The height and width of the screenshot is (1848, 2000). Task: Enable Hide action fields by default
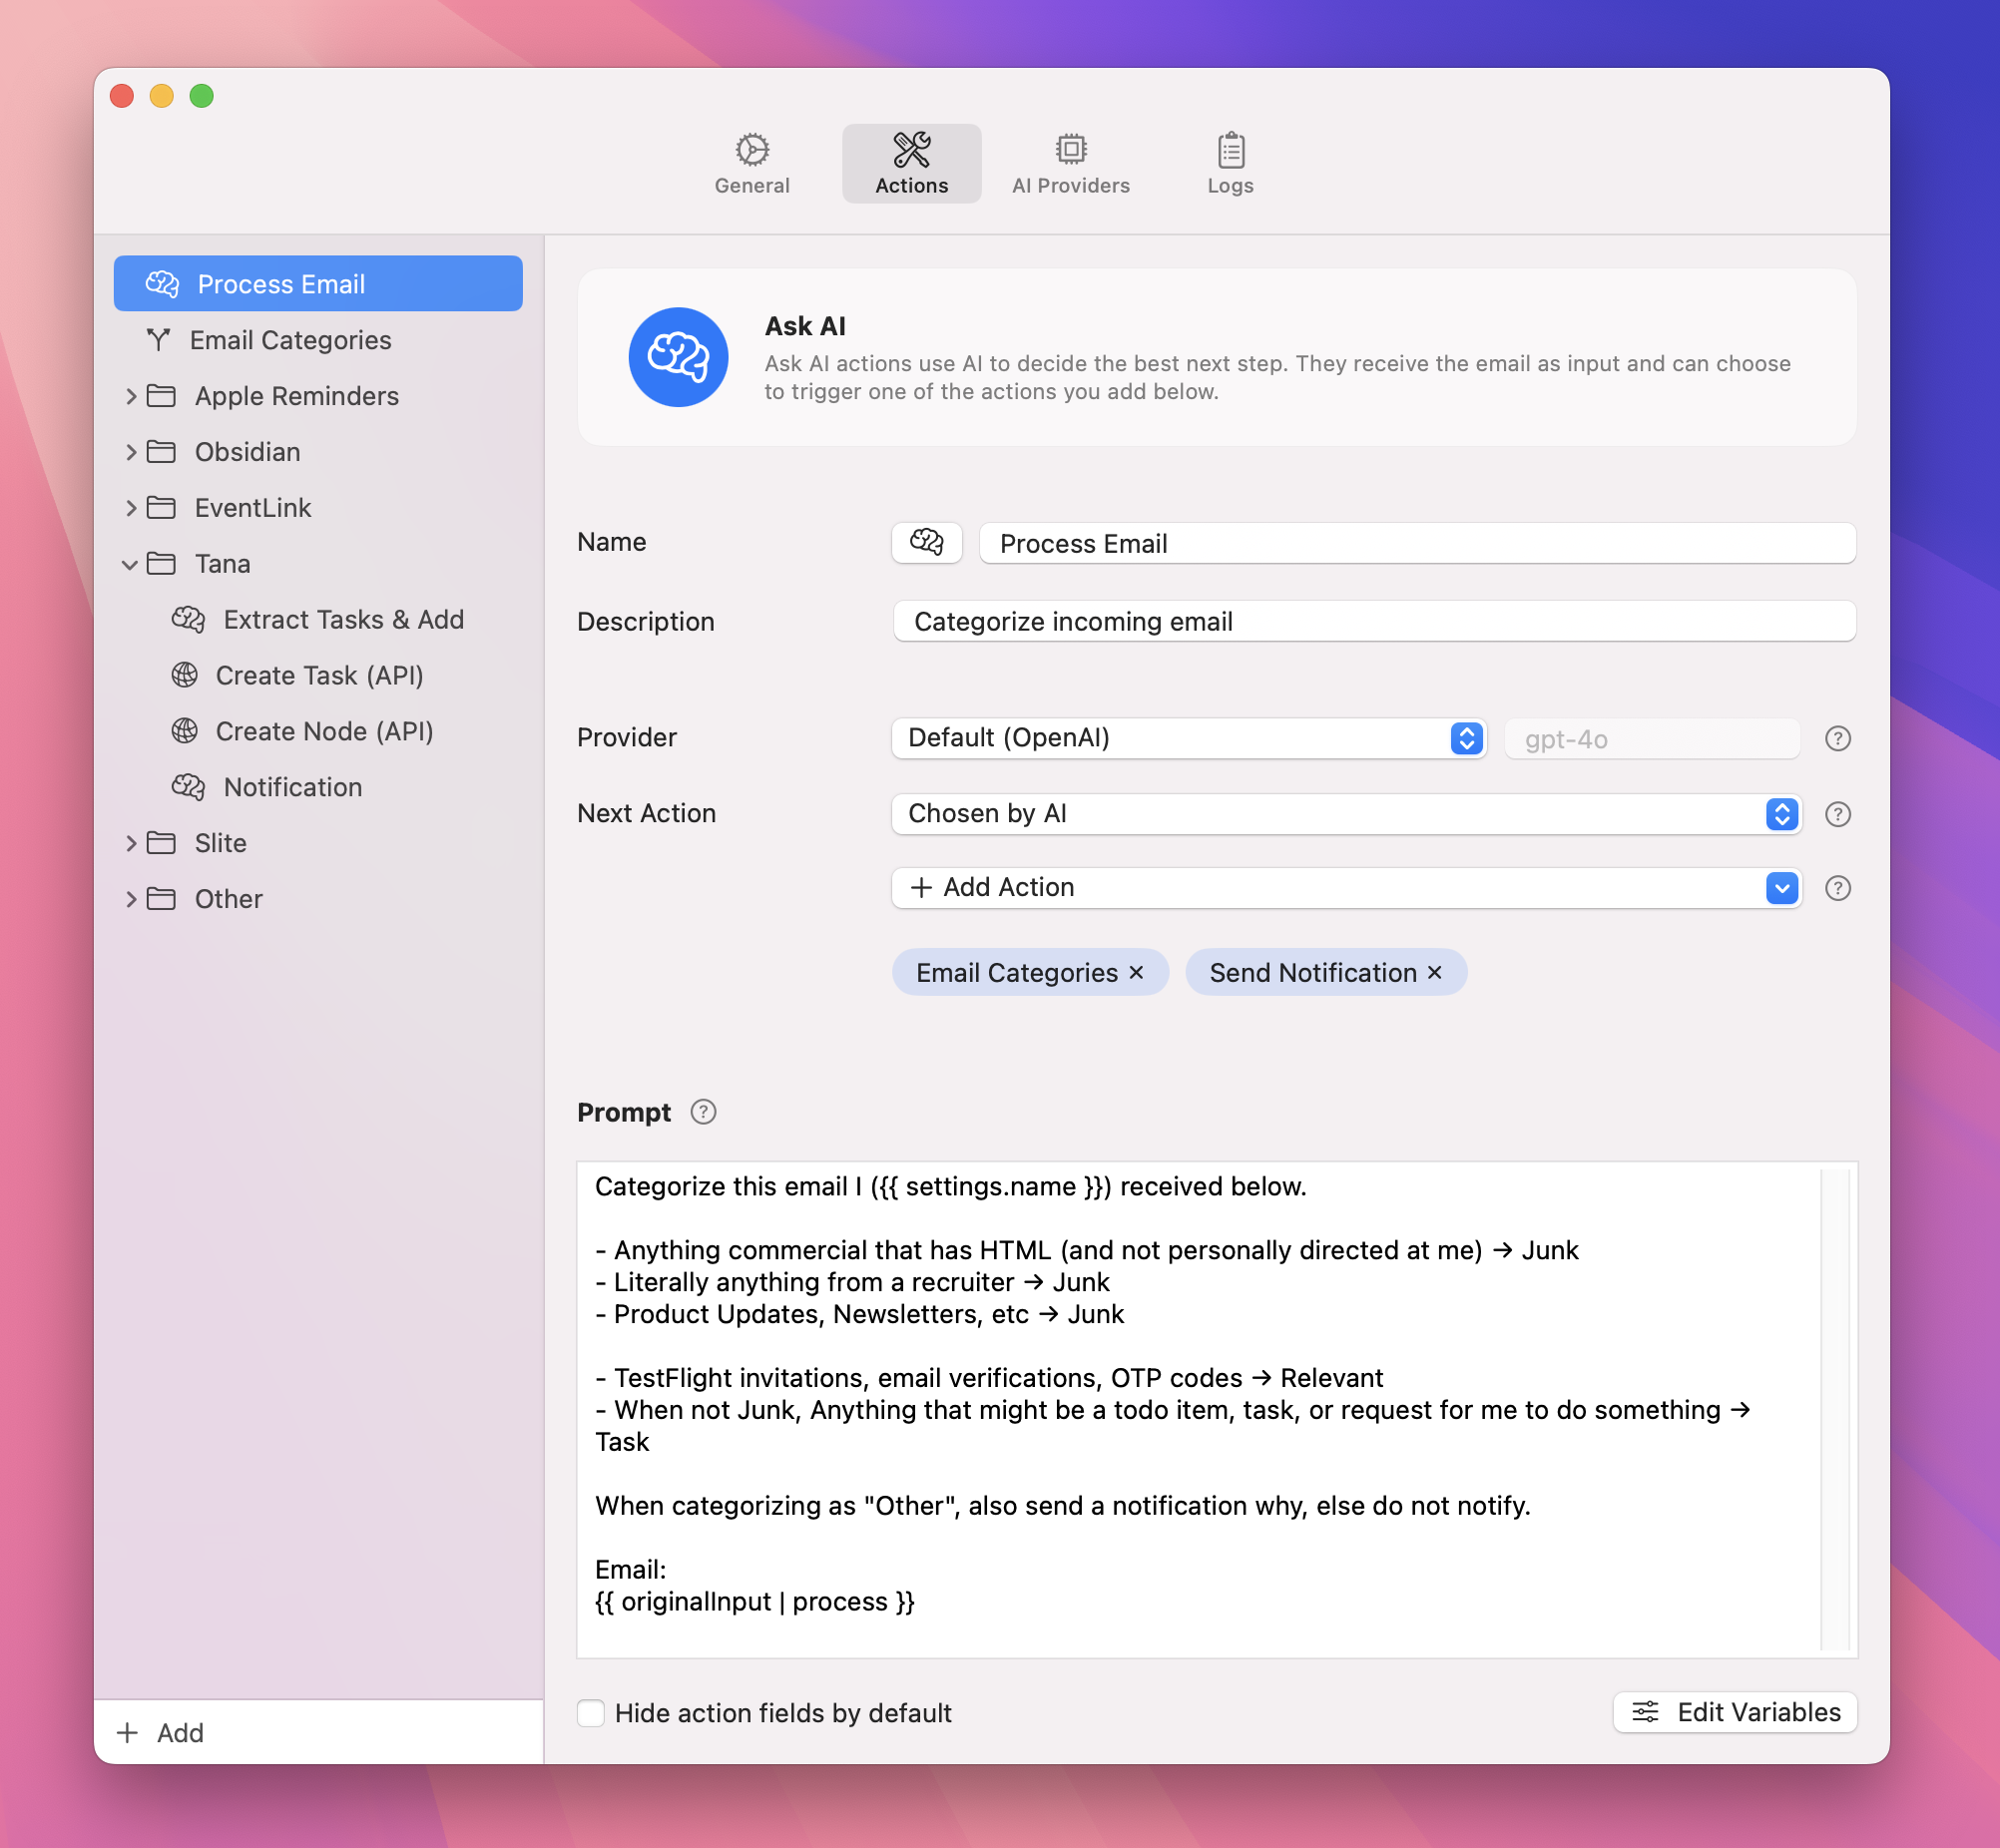592,1713
